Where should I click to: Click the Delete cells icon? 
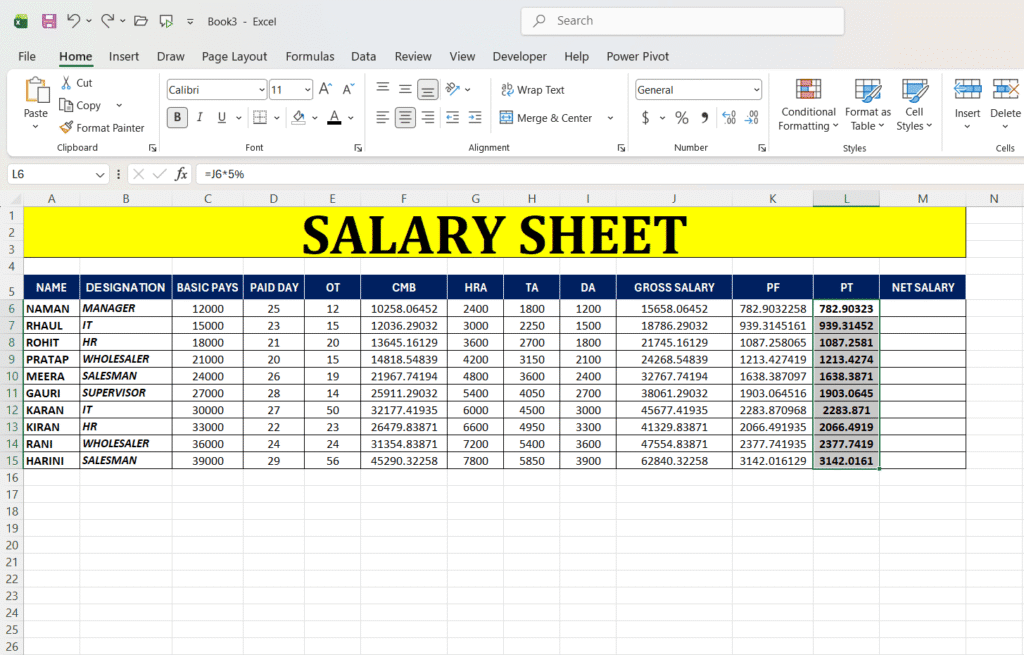pyautogui.click(x=1006, y=89)
